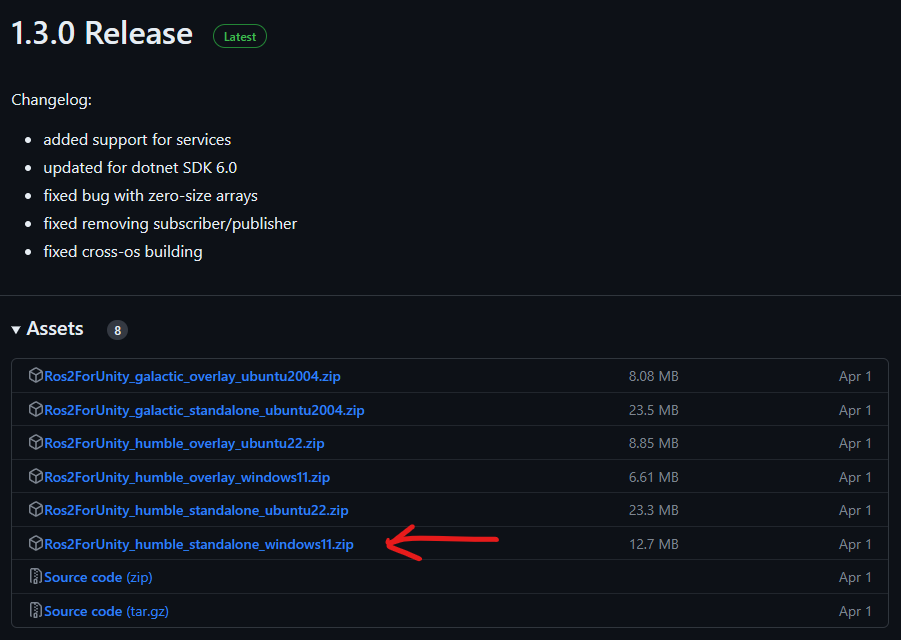The image size is (901, 640).
Task: Click package icon beside humble_overlay_windows11.zip
Action: (x=36, y=477)
